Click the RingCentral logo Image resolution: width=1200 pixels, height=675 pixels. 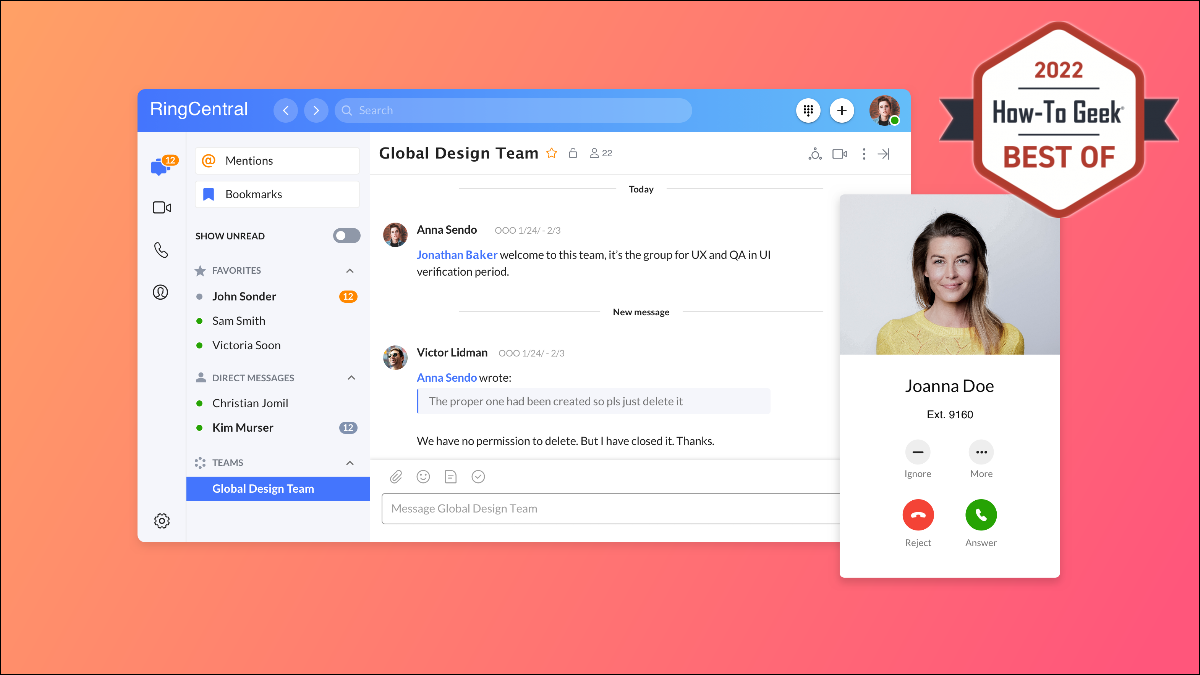199,110
